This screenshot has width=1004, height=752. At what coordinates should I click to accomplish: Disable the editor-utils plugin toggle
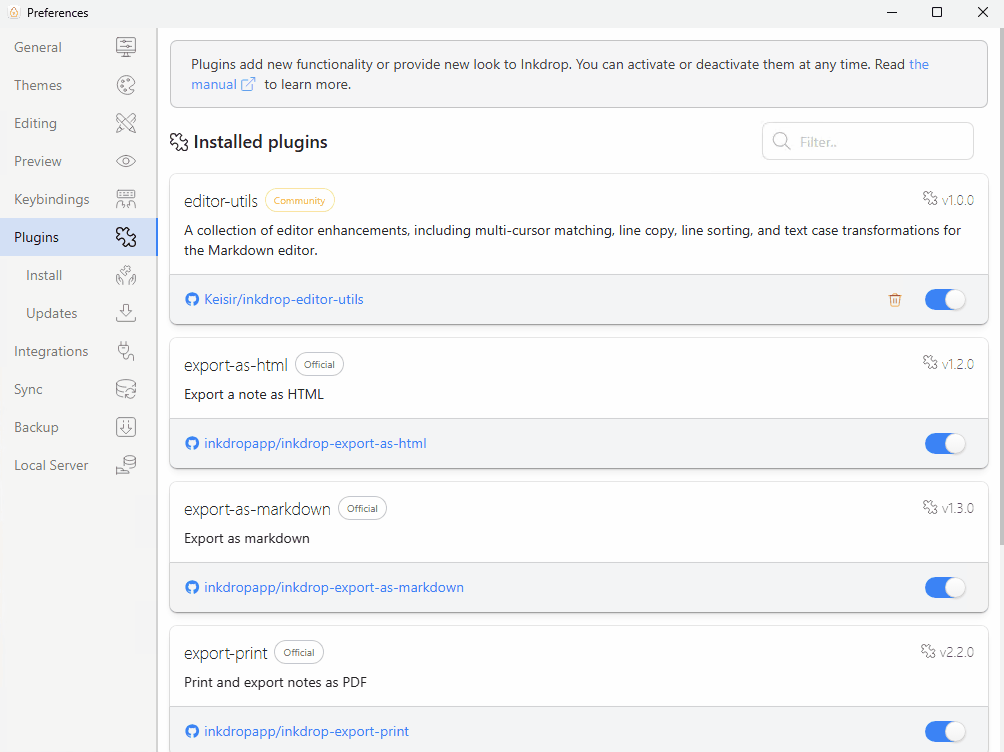(x=944, y=299)
